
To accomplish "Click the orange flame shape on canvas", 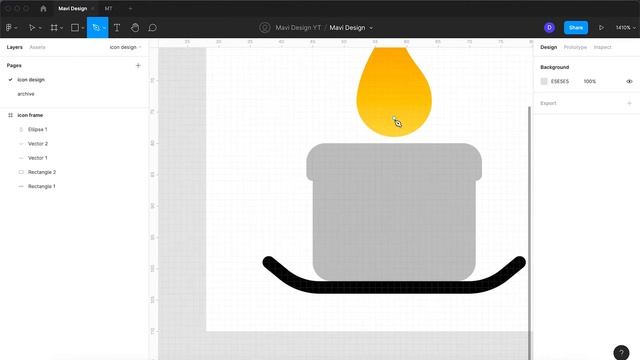I will (393, 92).
